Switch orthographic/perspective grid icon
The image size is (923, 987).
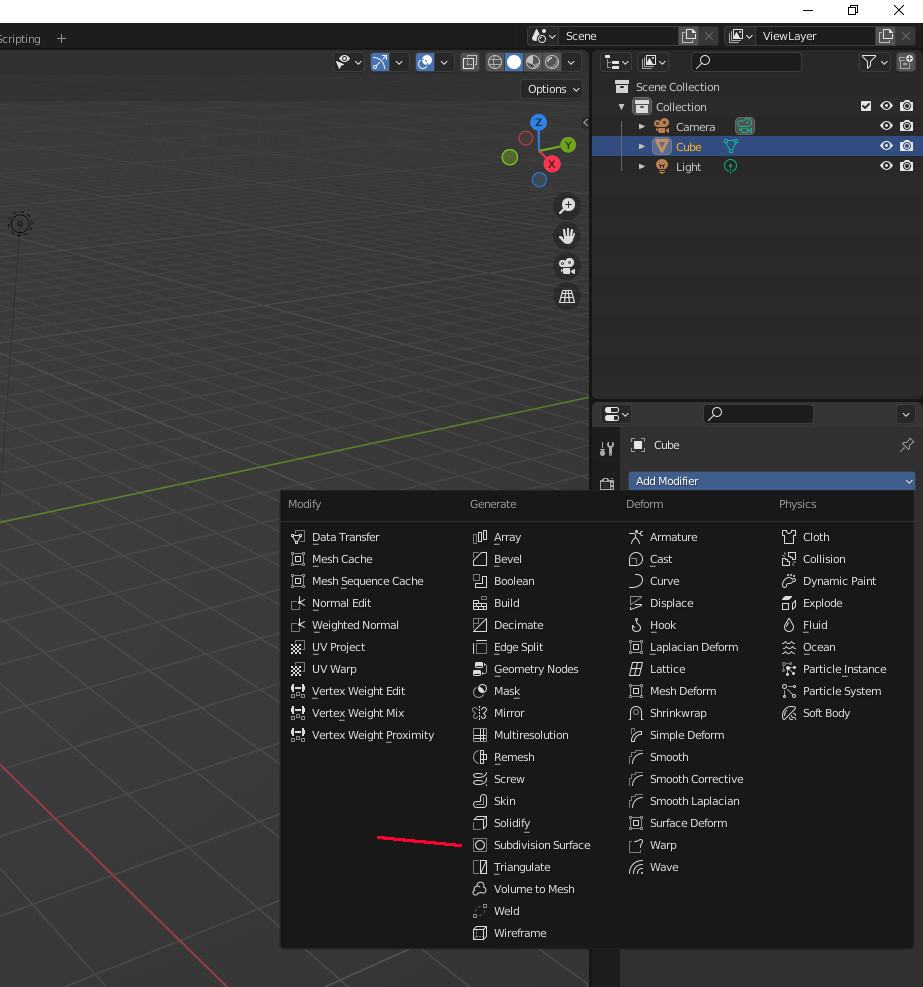point(567,296)
